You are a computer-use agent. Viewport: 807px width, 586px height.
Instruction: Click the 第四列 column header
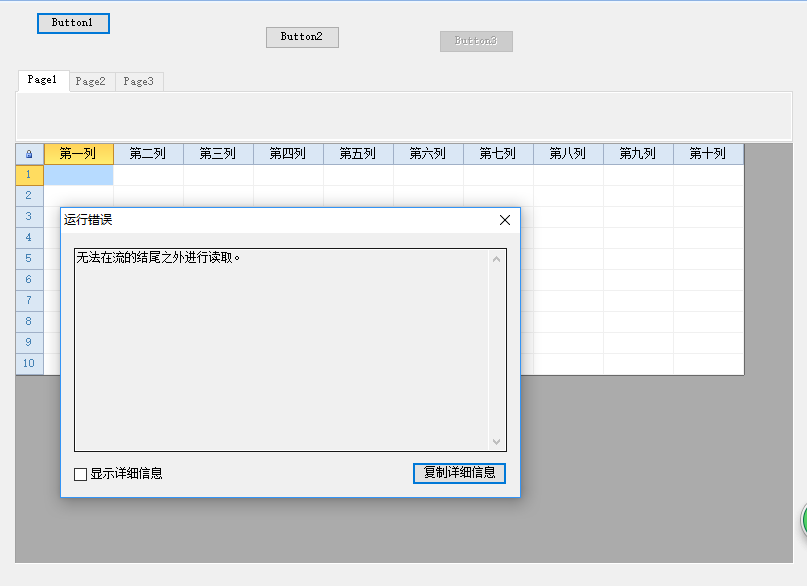288,154
